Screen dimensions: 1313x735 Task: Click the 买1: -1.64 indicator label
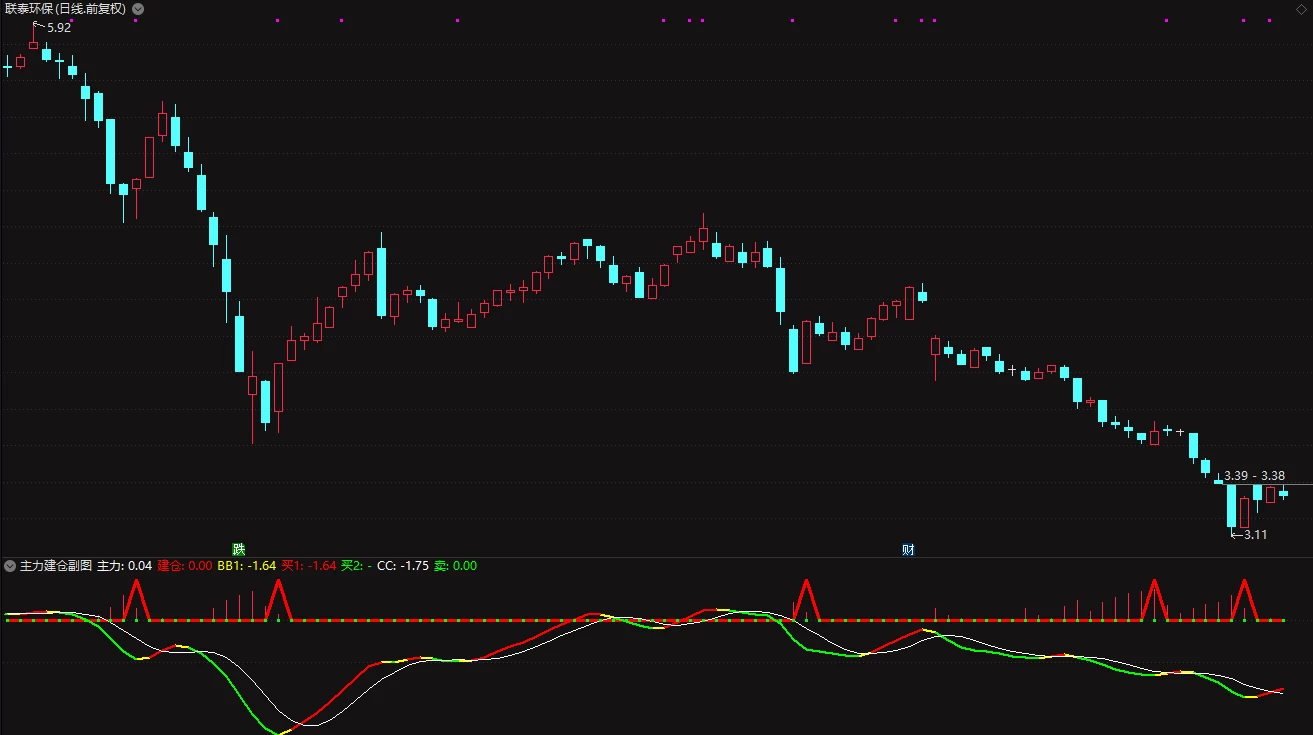[x=309, y=566]
